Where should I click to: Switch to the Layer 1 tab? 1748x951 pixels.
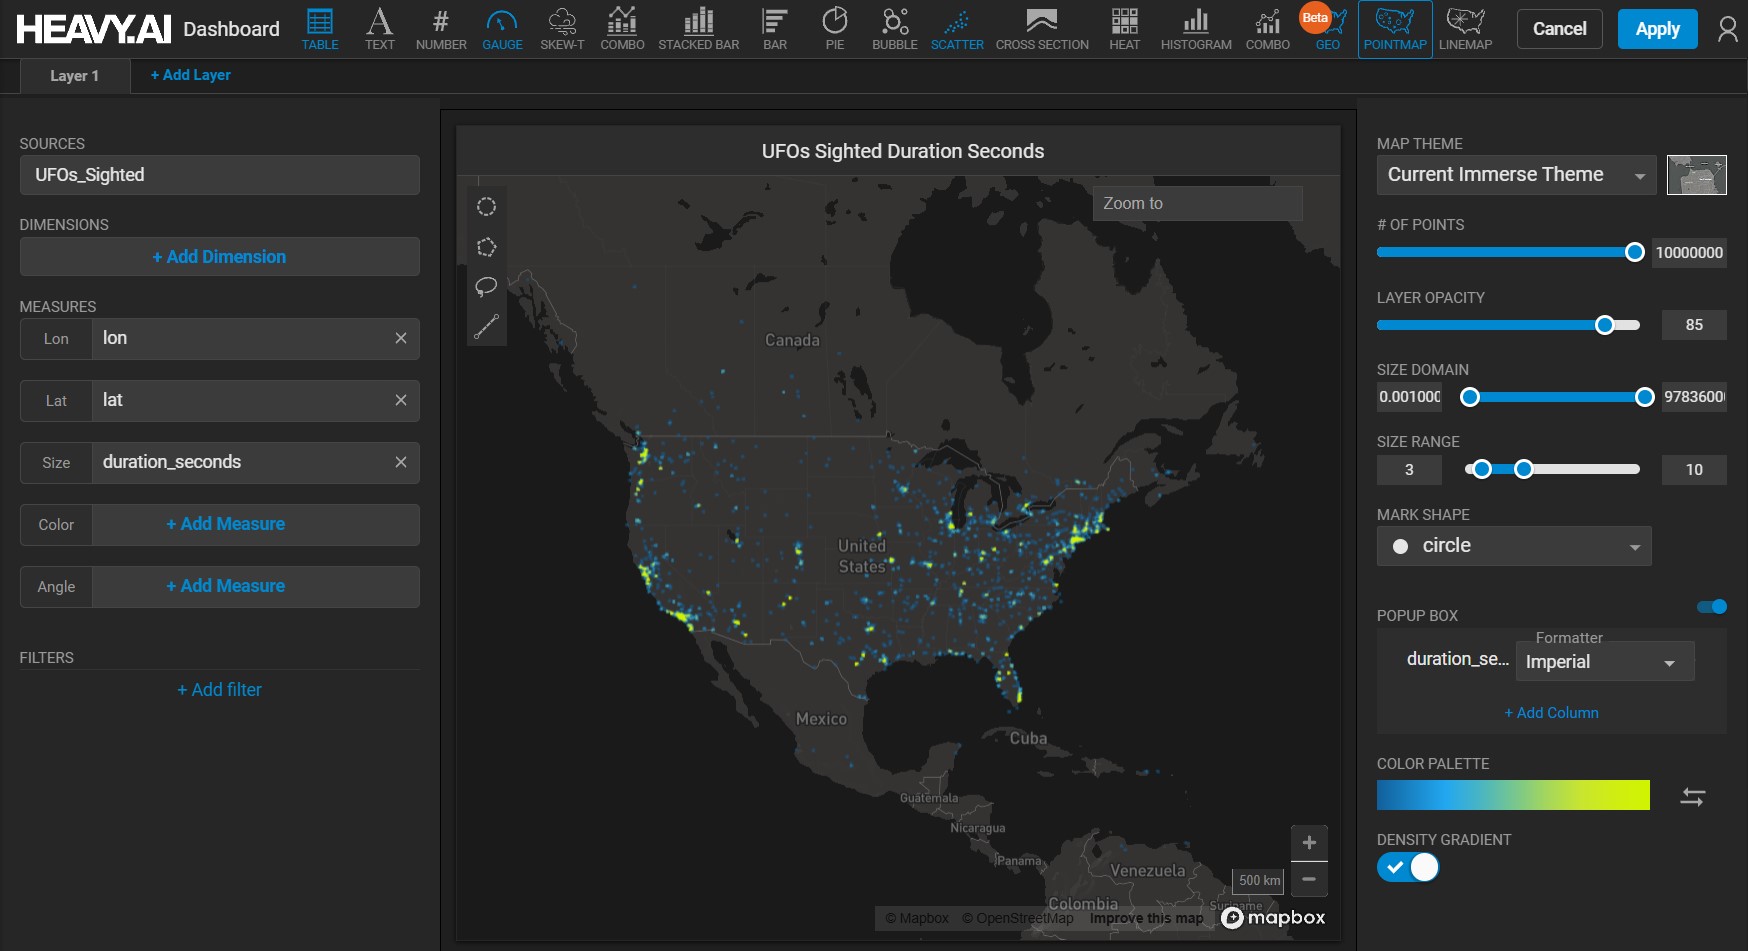click(75, 76)
